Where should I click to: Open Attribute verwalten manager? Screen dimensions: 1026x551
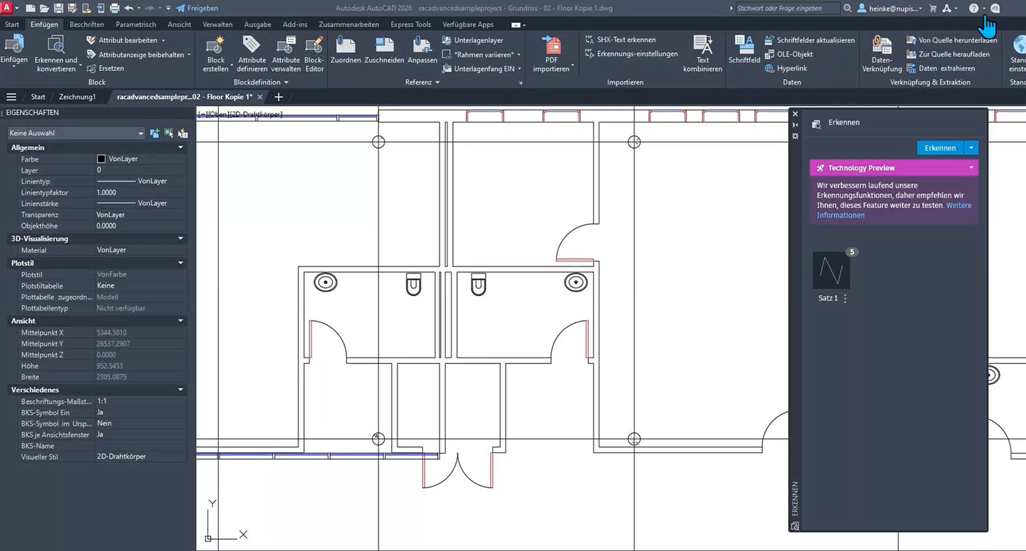point(286,53)
